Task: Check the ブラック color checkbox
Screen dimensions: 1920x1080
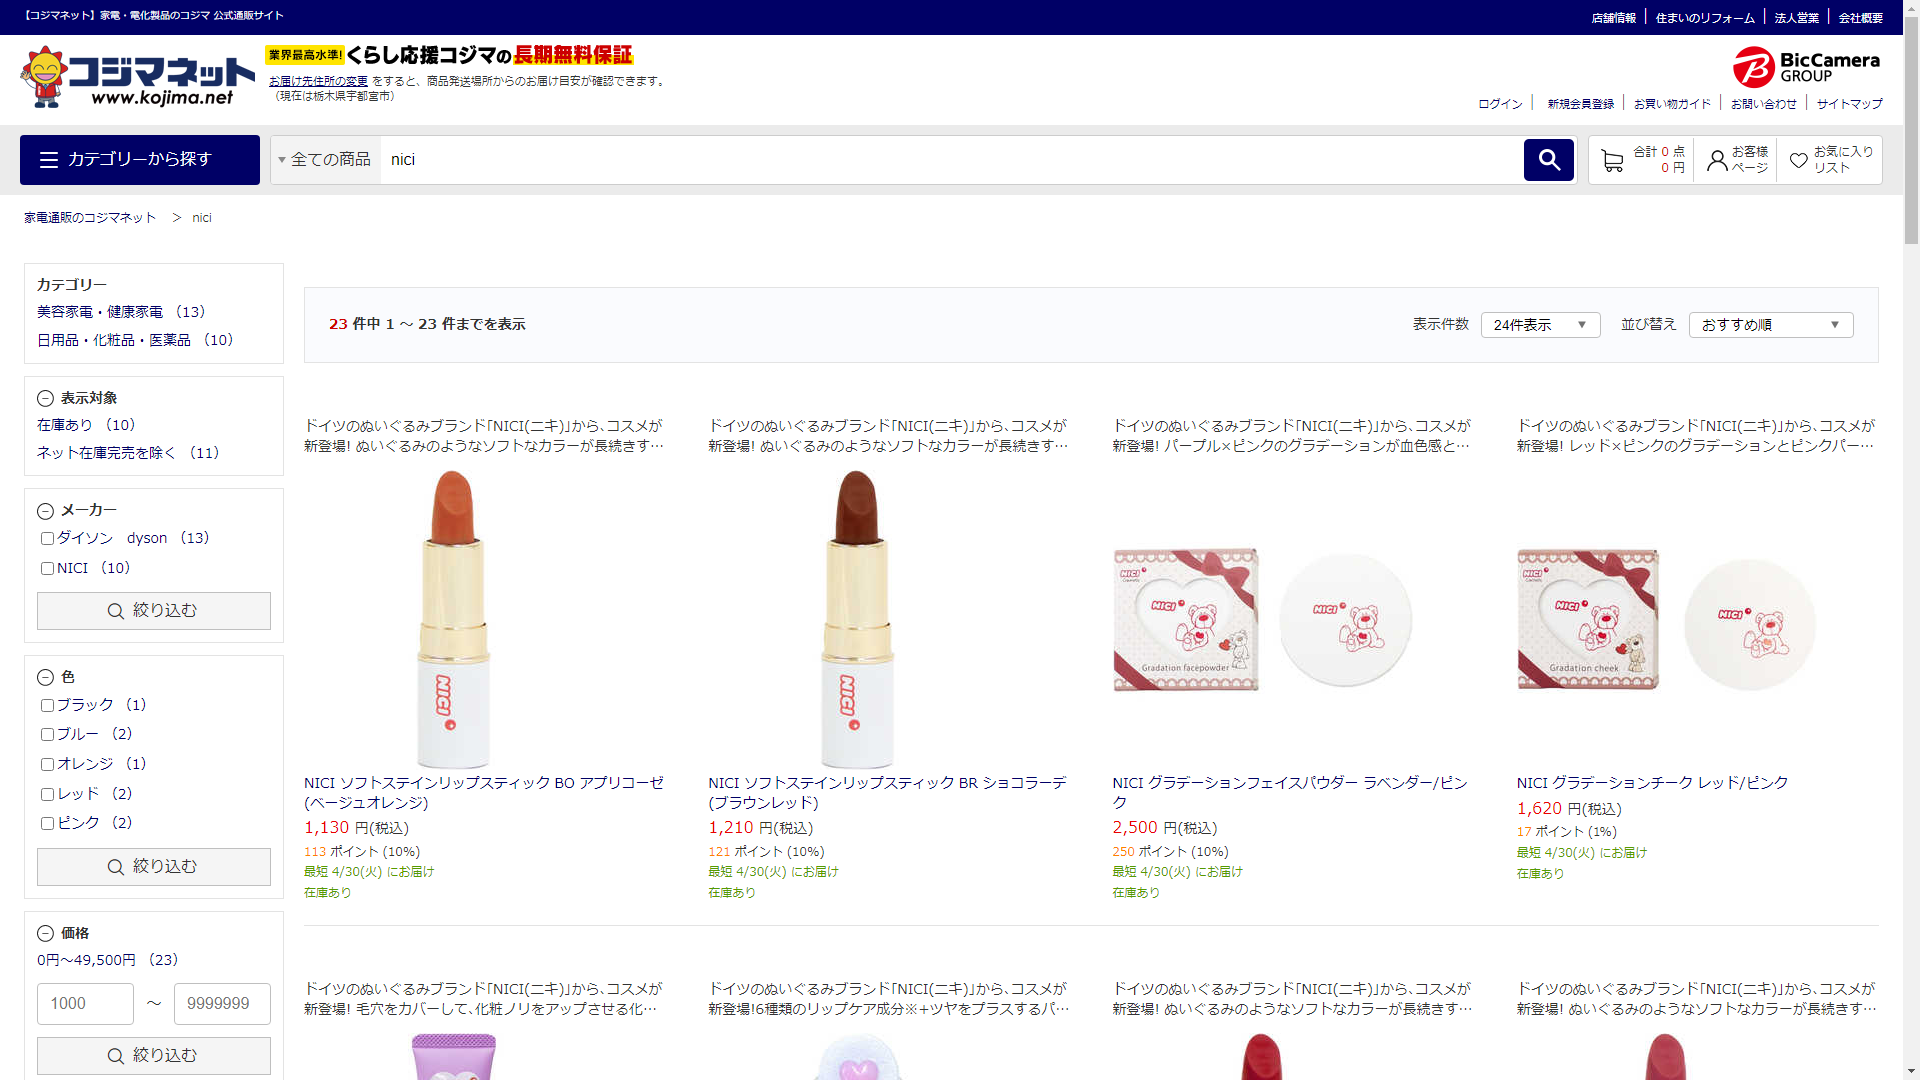Action: click(x=47, y=705)
